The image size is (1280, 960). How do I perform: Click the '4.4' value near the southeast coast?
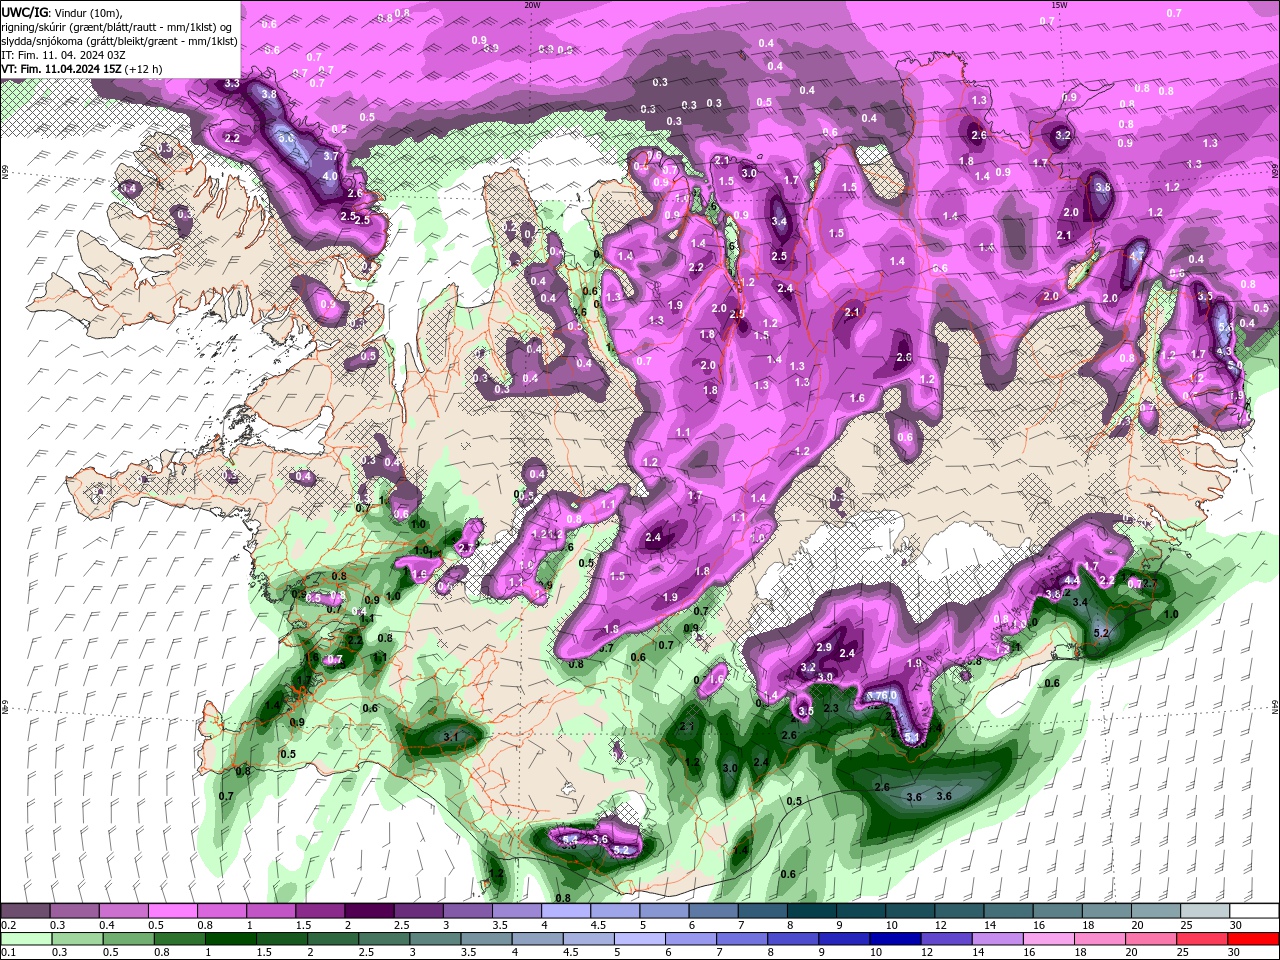coord(1070,580)
